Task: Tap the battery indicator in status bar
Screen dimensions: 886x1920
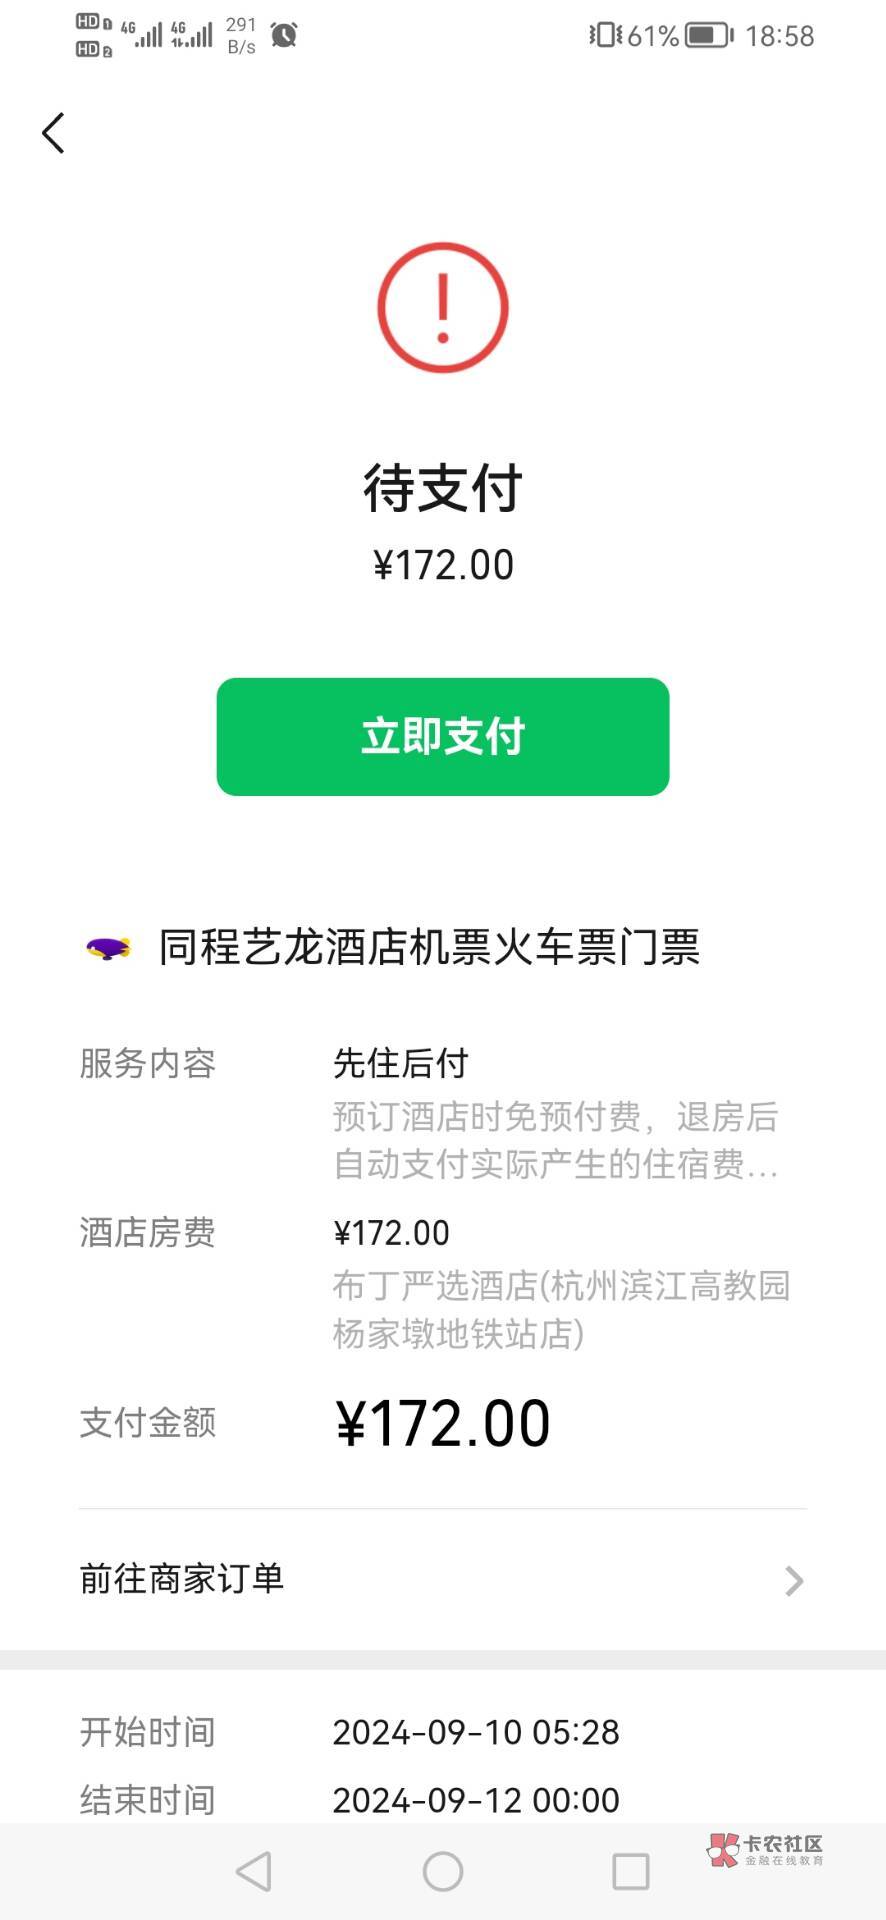Action: click(x=708, y=36)
